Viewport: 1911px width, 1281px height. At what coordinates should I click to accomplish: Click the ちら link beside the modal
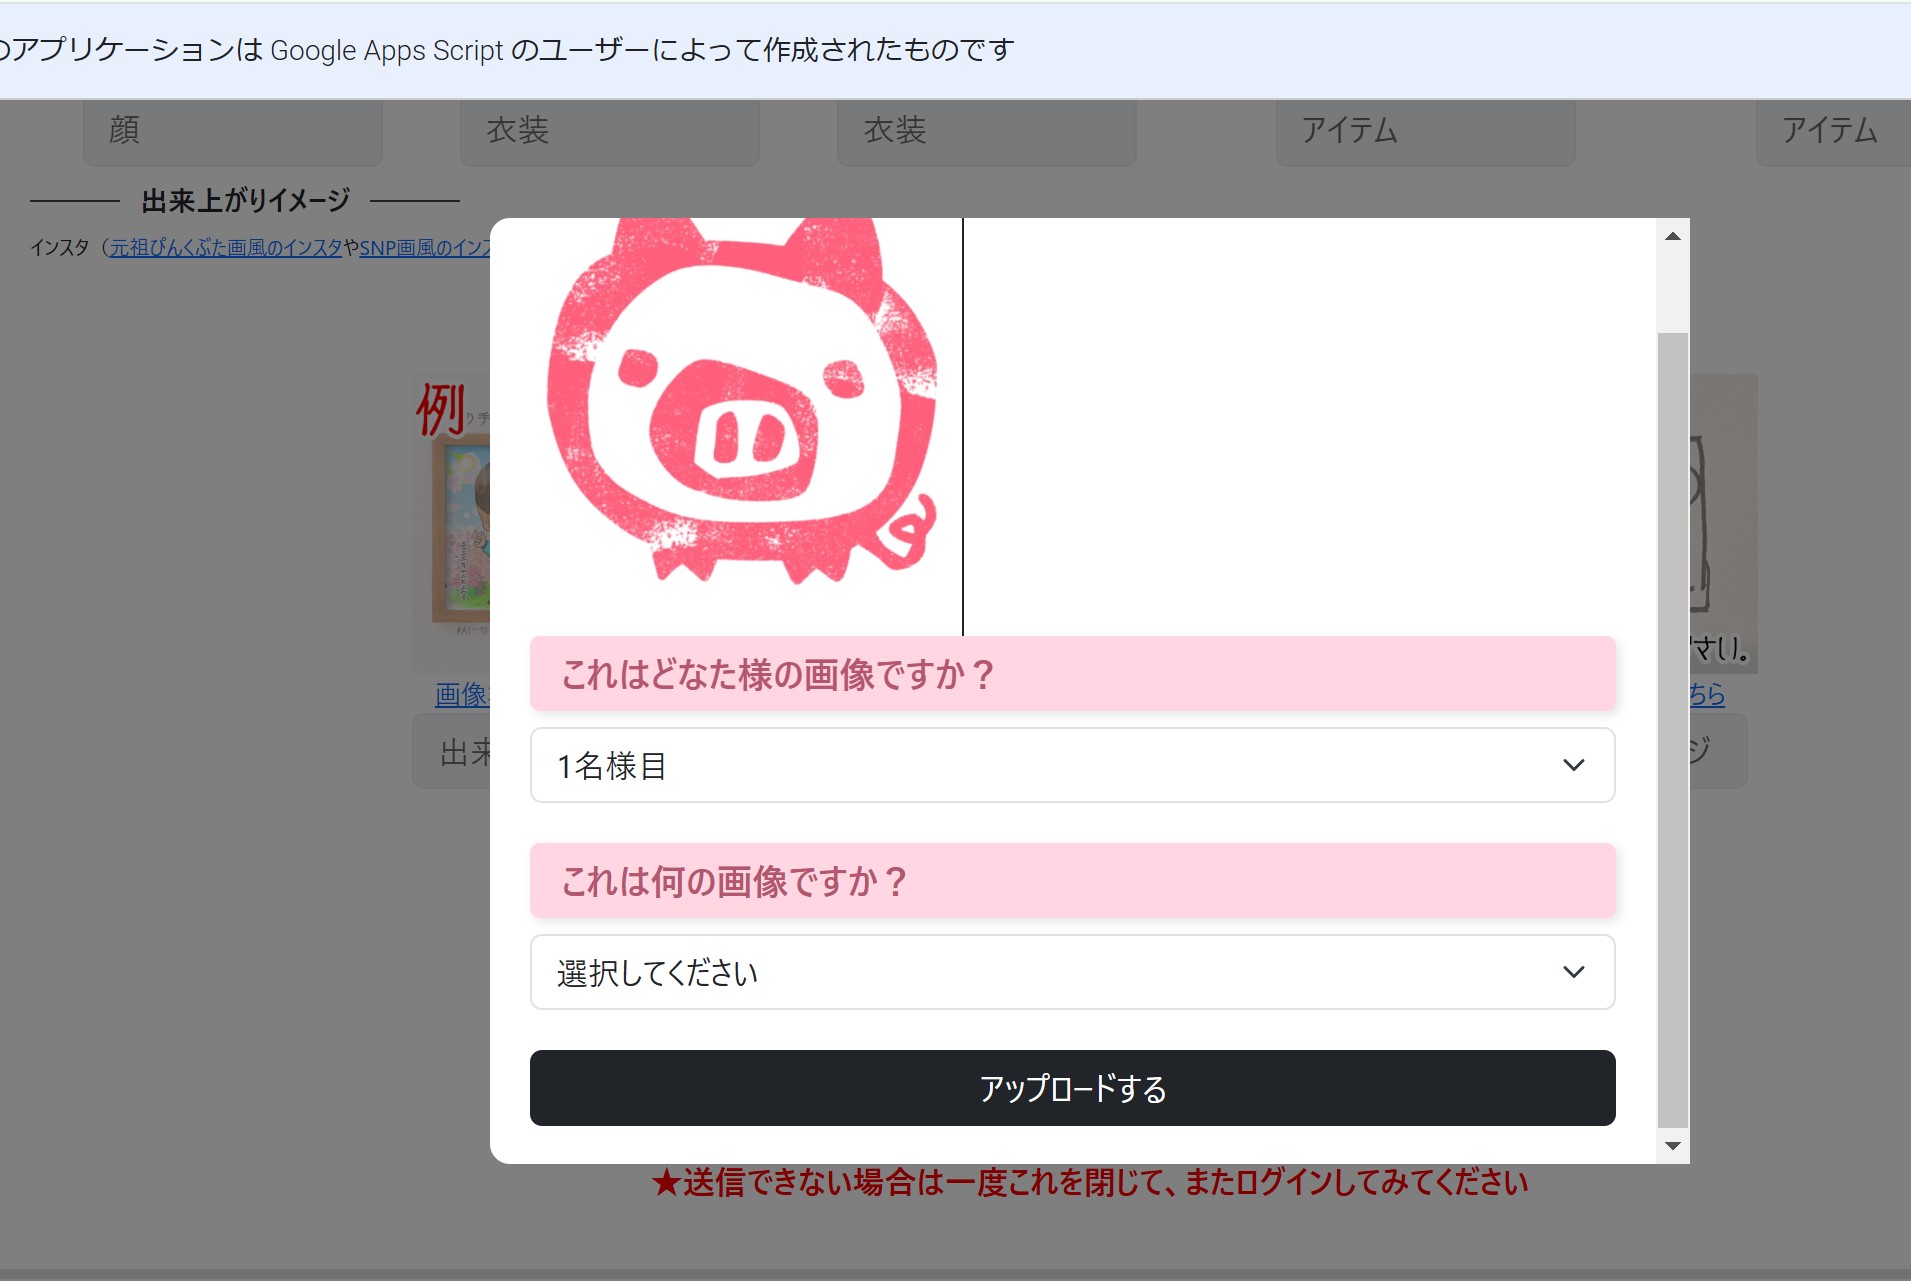(x=1707, y=695)
